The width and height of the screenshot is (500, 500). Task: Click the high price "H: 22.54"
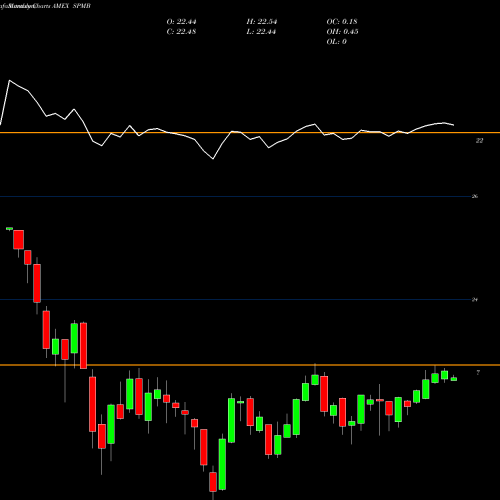pyautogui.click(x=262, y=22)
